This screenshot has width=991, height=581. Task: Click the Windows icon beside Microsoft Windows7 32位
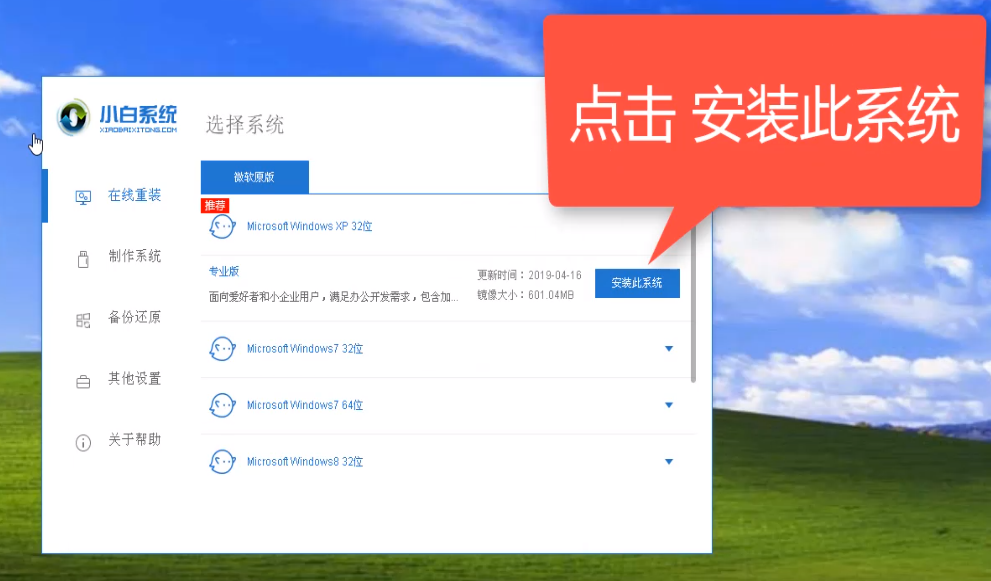tap(223, 349)
